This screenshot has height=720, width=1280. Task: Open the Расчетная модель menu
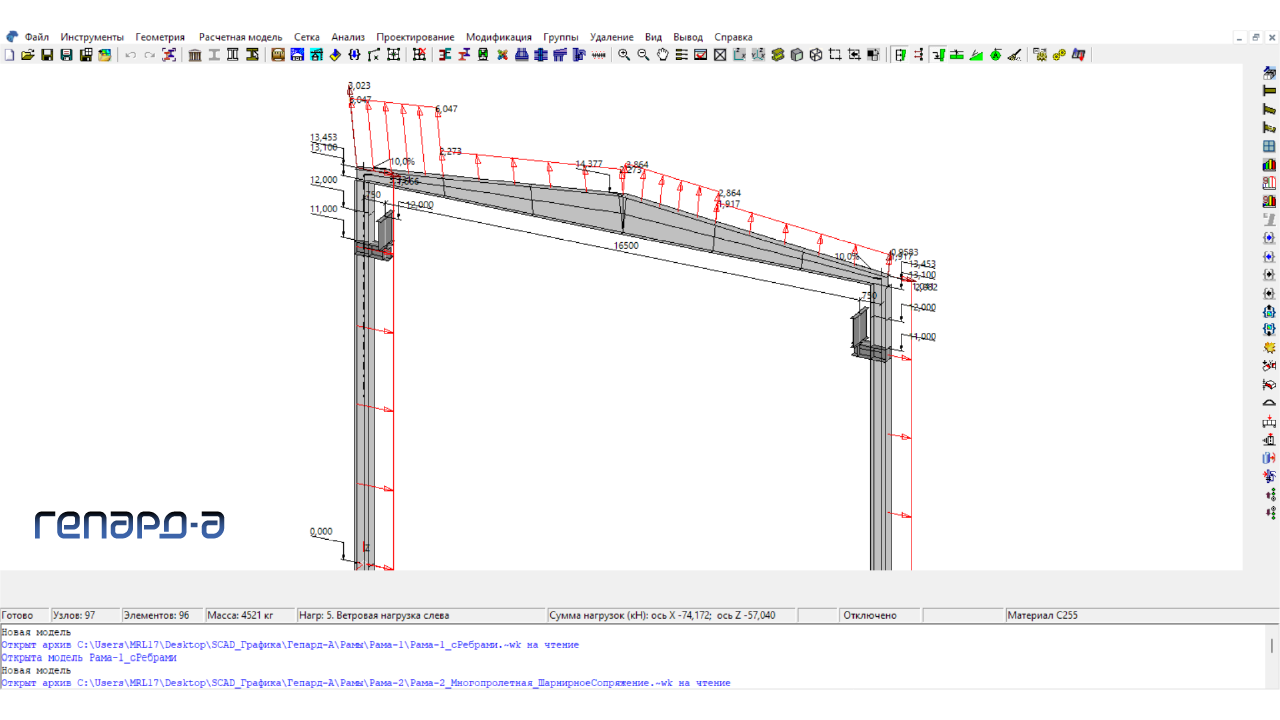click(x=240, y=37)
